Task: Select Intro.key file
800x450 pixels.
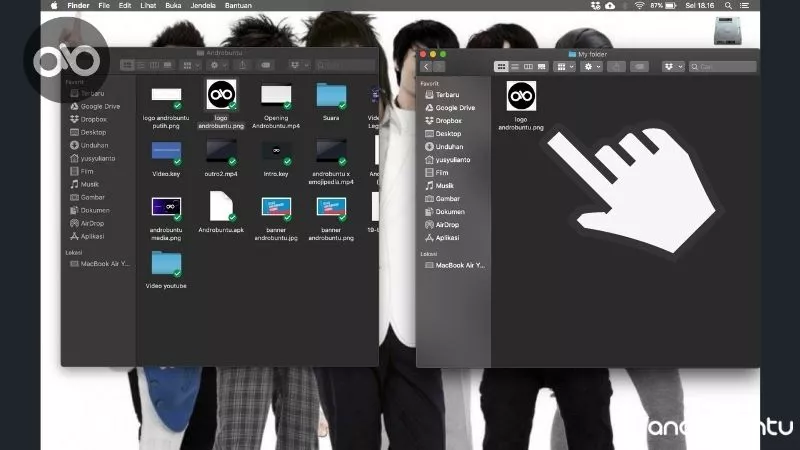Action: 276,159
